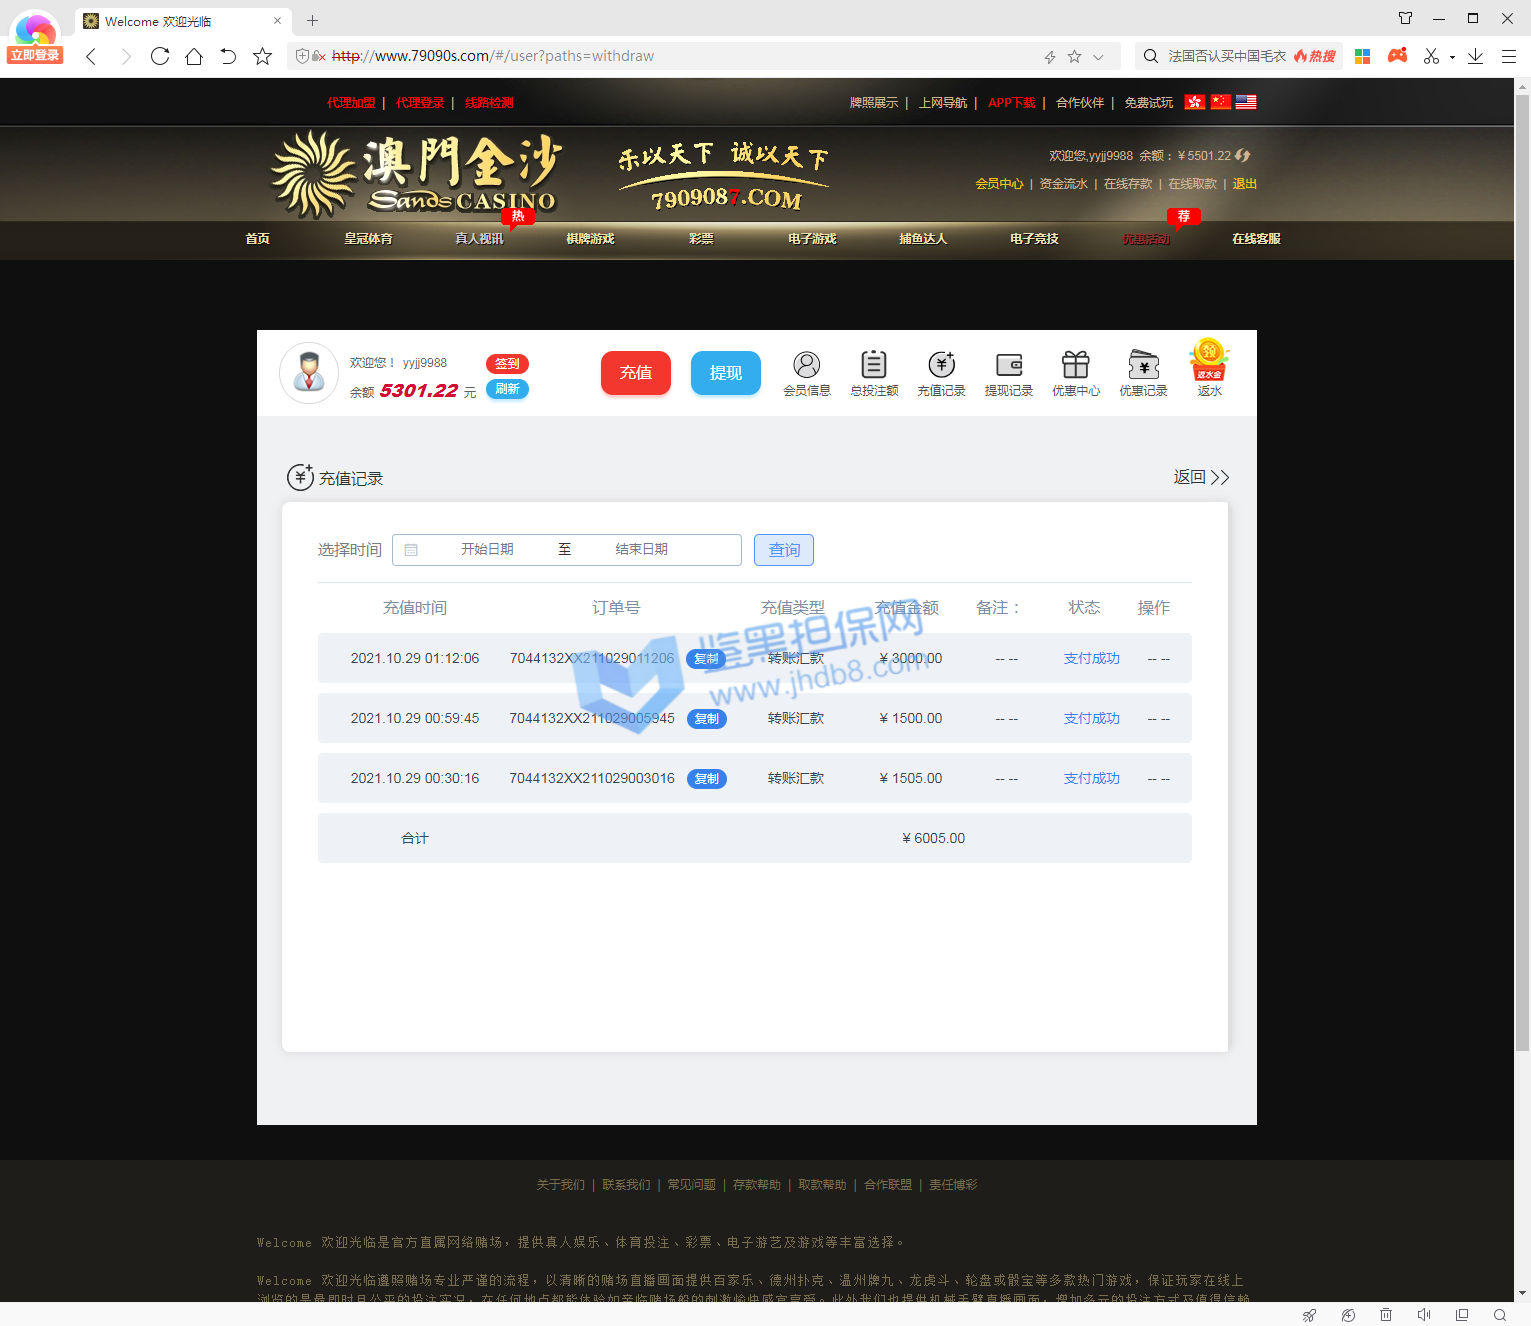
Task: Expand the dropdown arrow beside scissors icon
Action: [1452, 57]
